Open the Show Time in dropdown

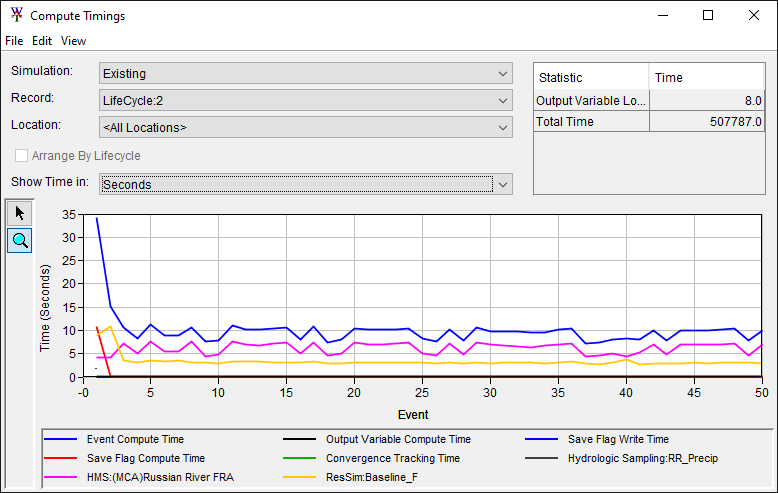point(306,185)
